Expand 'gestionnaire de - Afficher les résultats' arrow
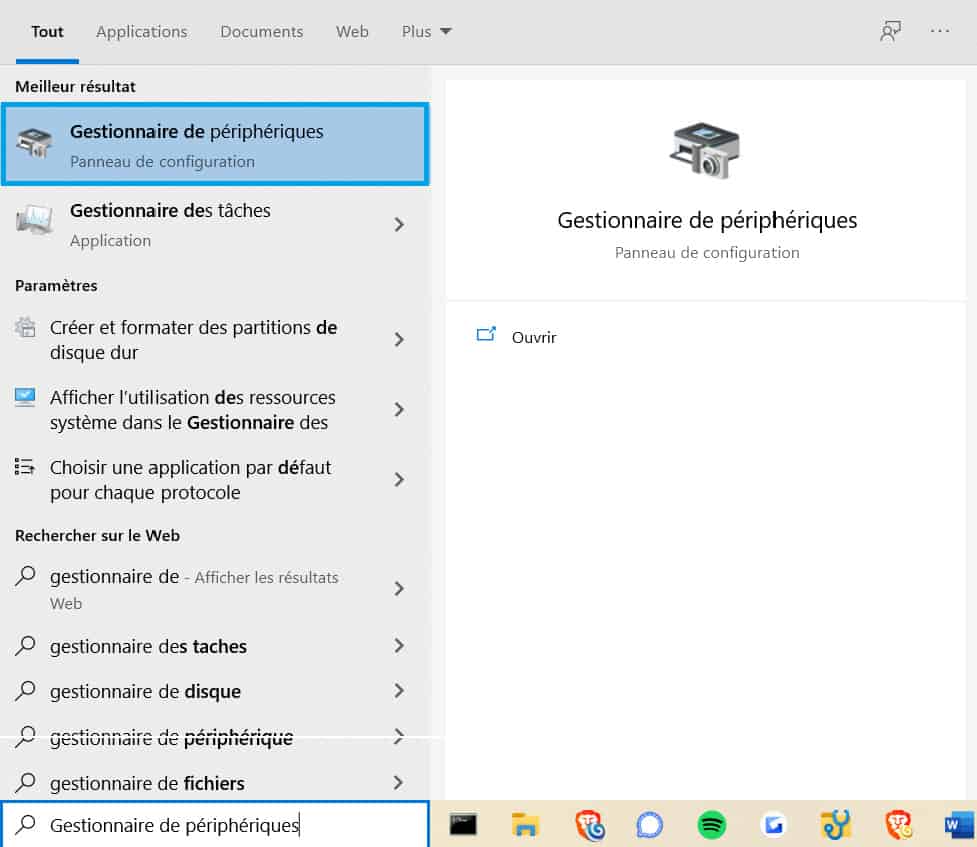 click(x=399, y=588)
